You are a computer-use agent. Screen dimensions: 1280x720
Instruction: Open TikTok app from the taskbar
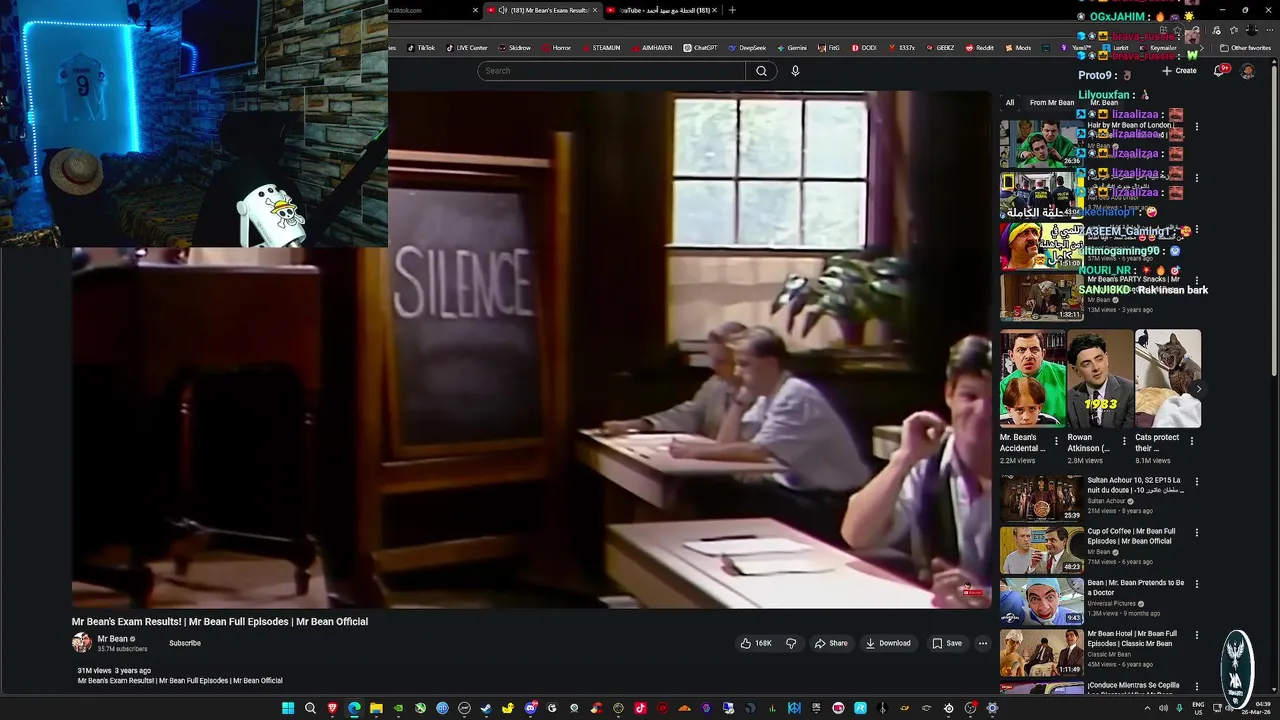640,708
